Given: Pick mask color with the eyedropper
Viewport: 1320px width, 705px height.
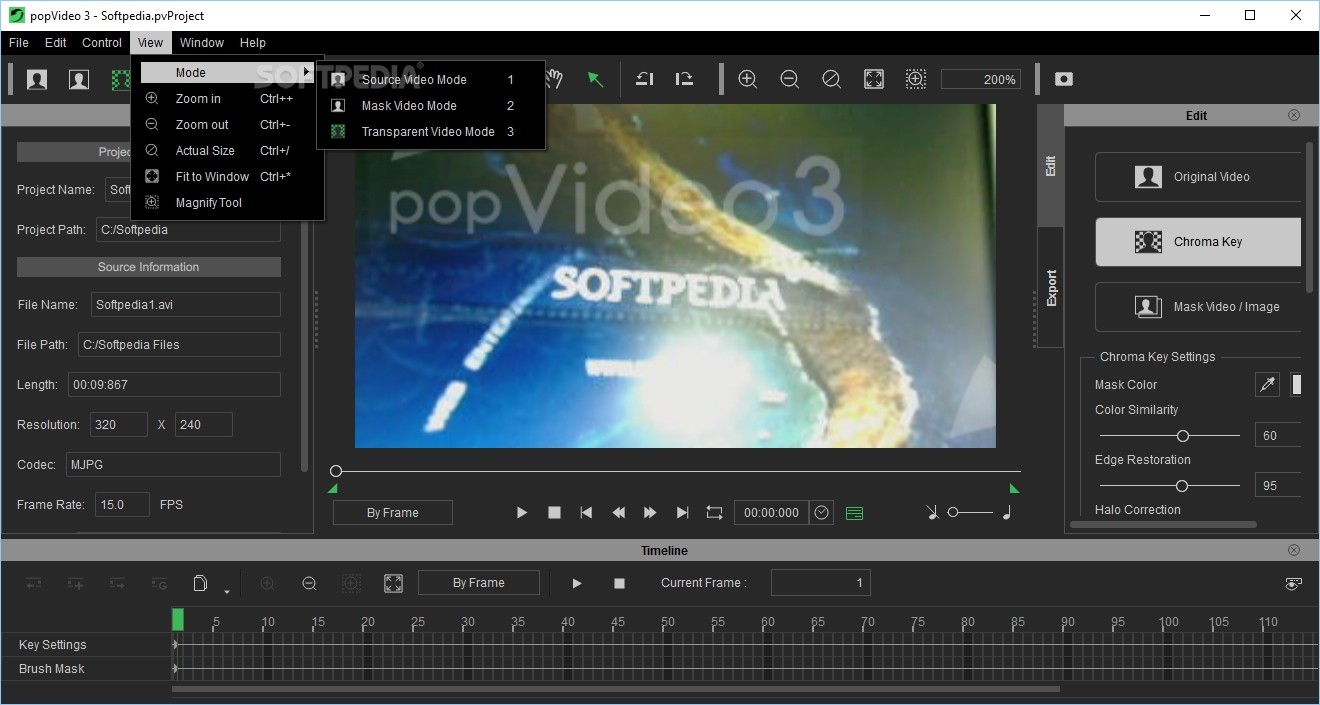Looking at the screenshot, I should 1268,385.
